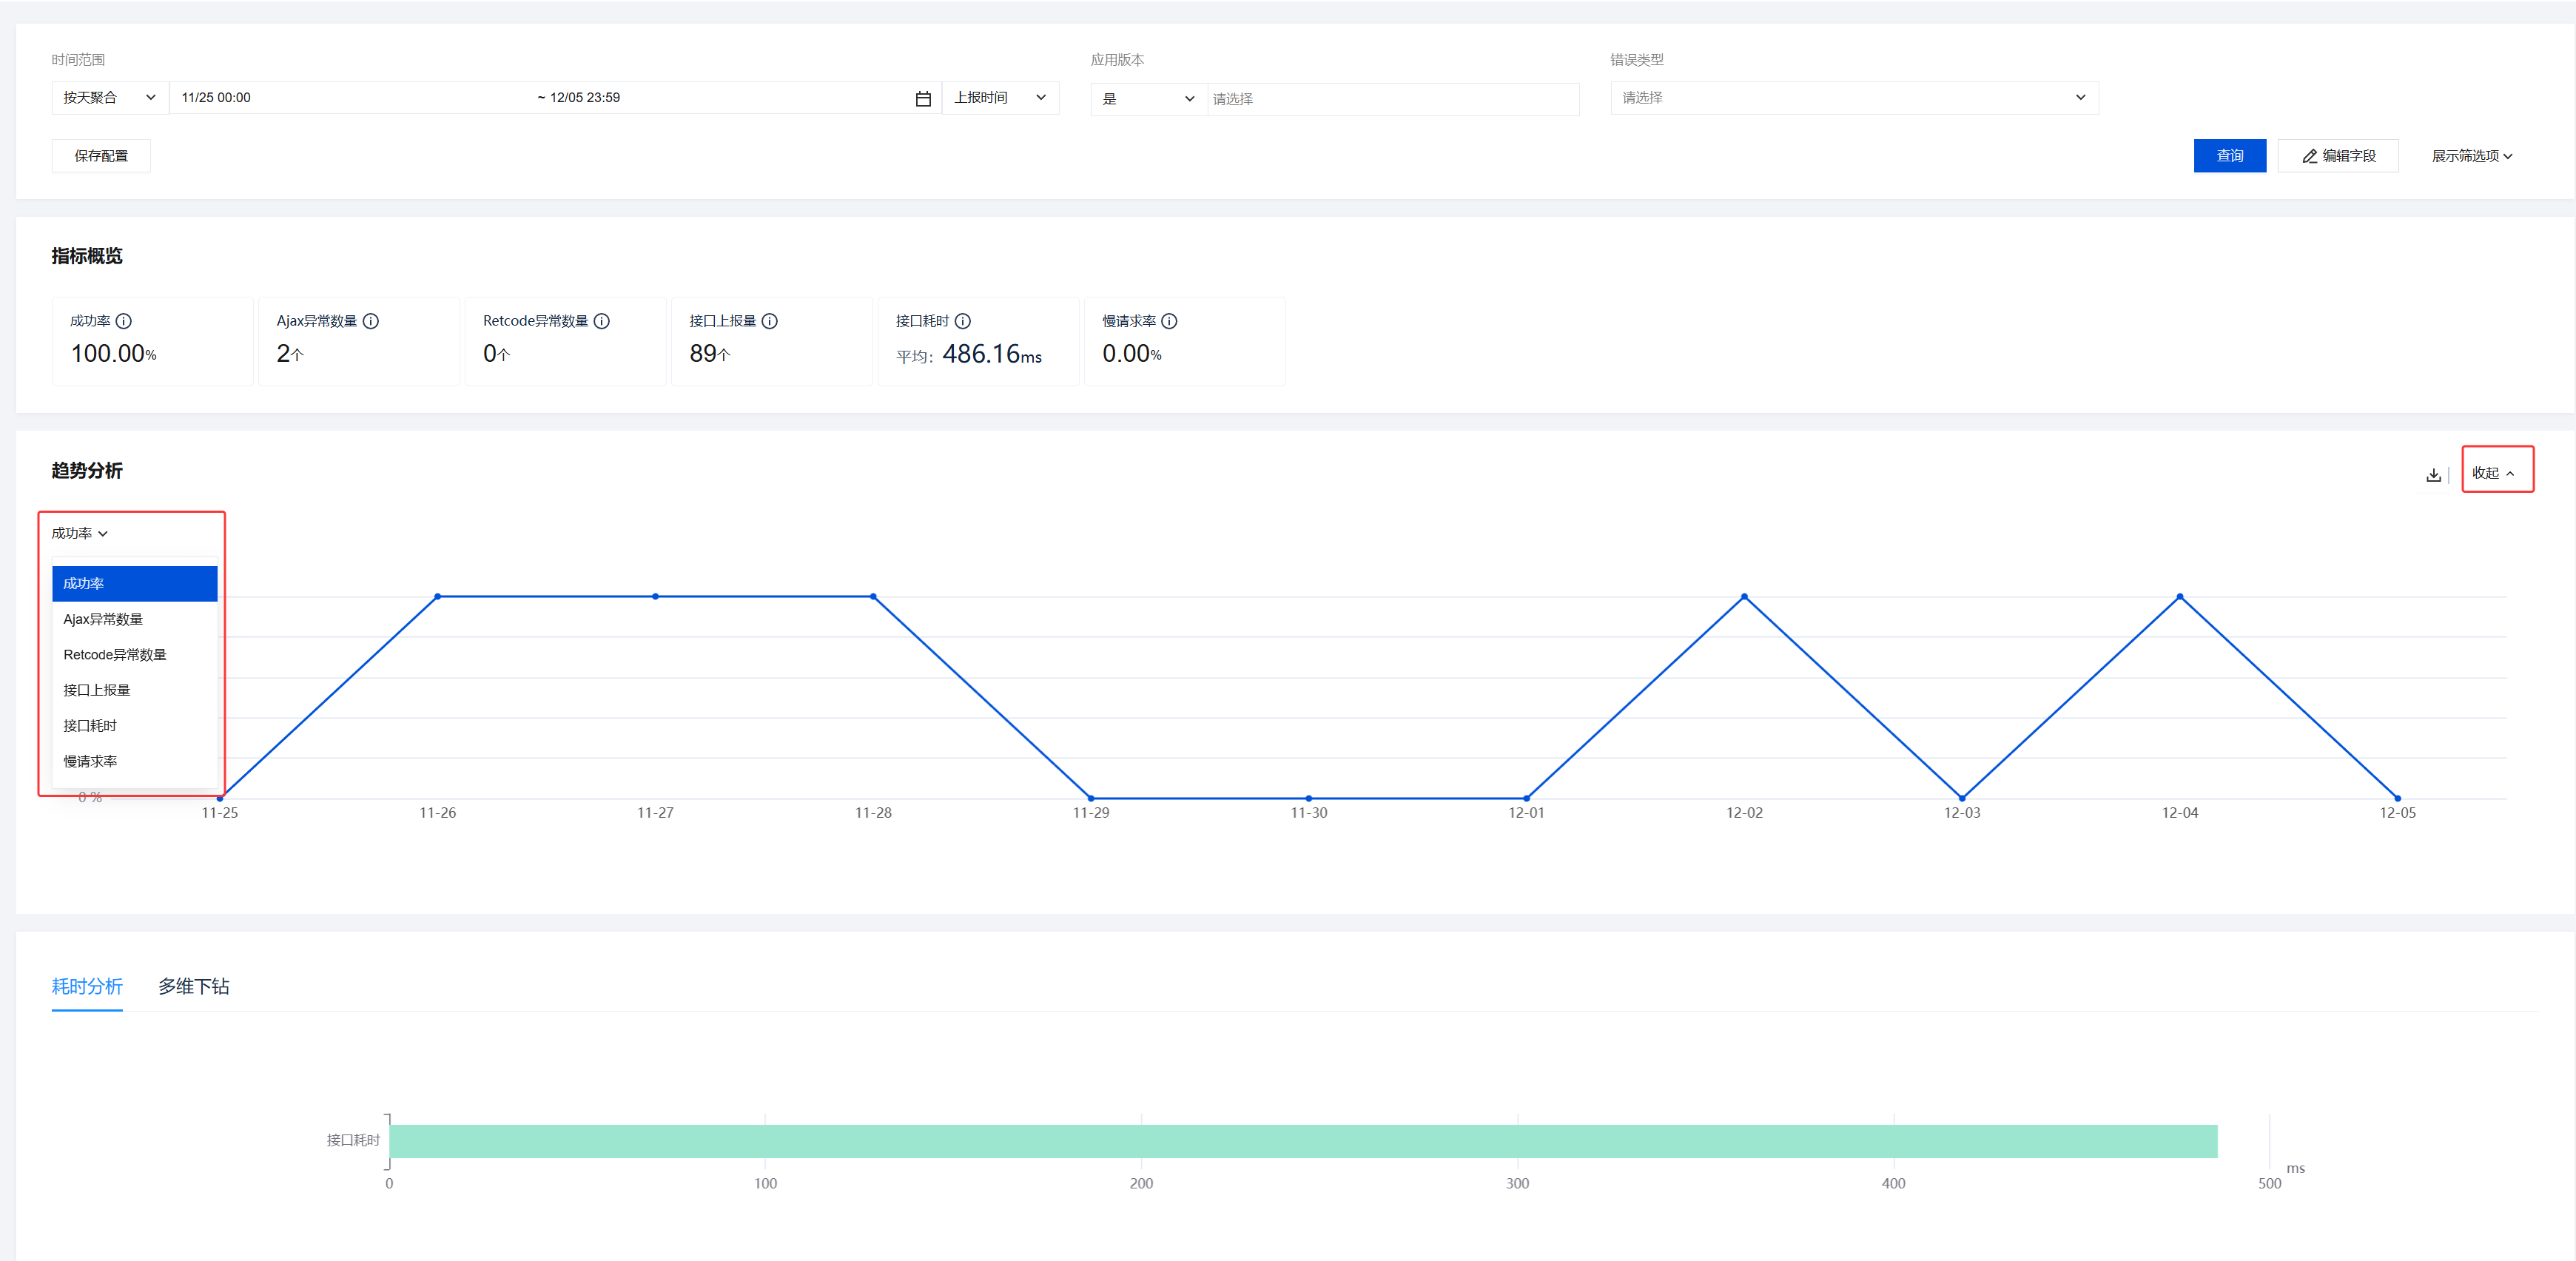Click the blue 查询 button

(2228, 156)
